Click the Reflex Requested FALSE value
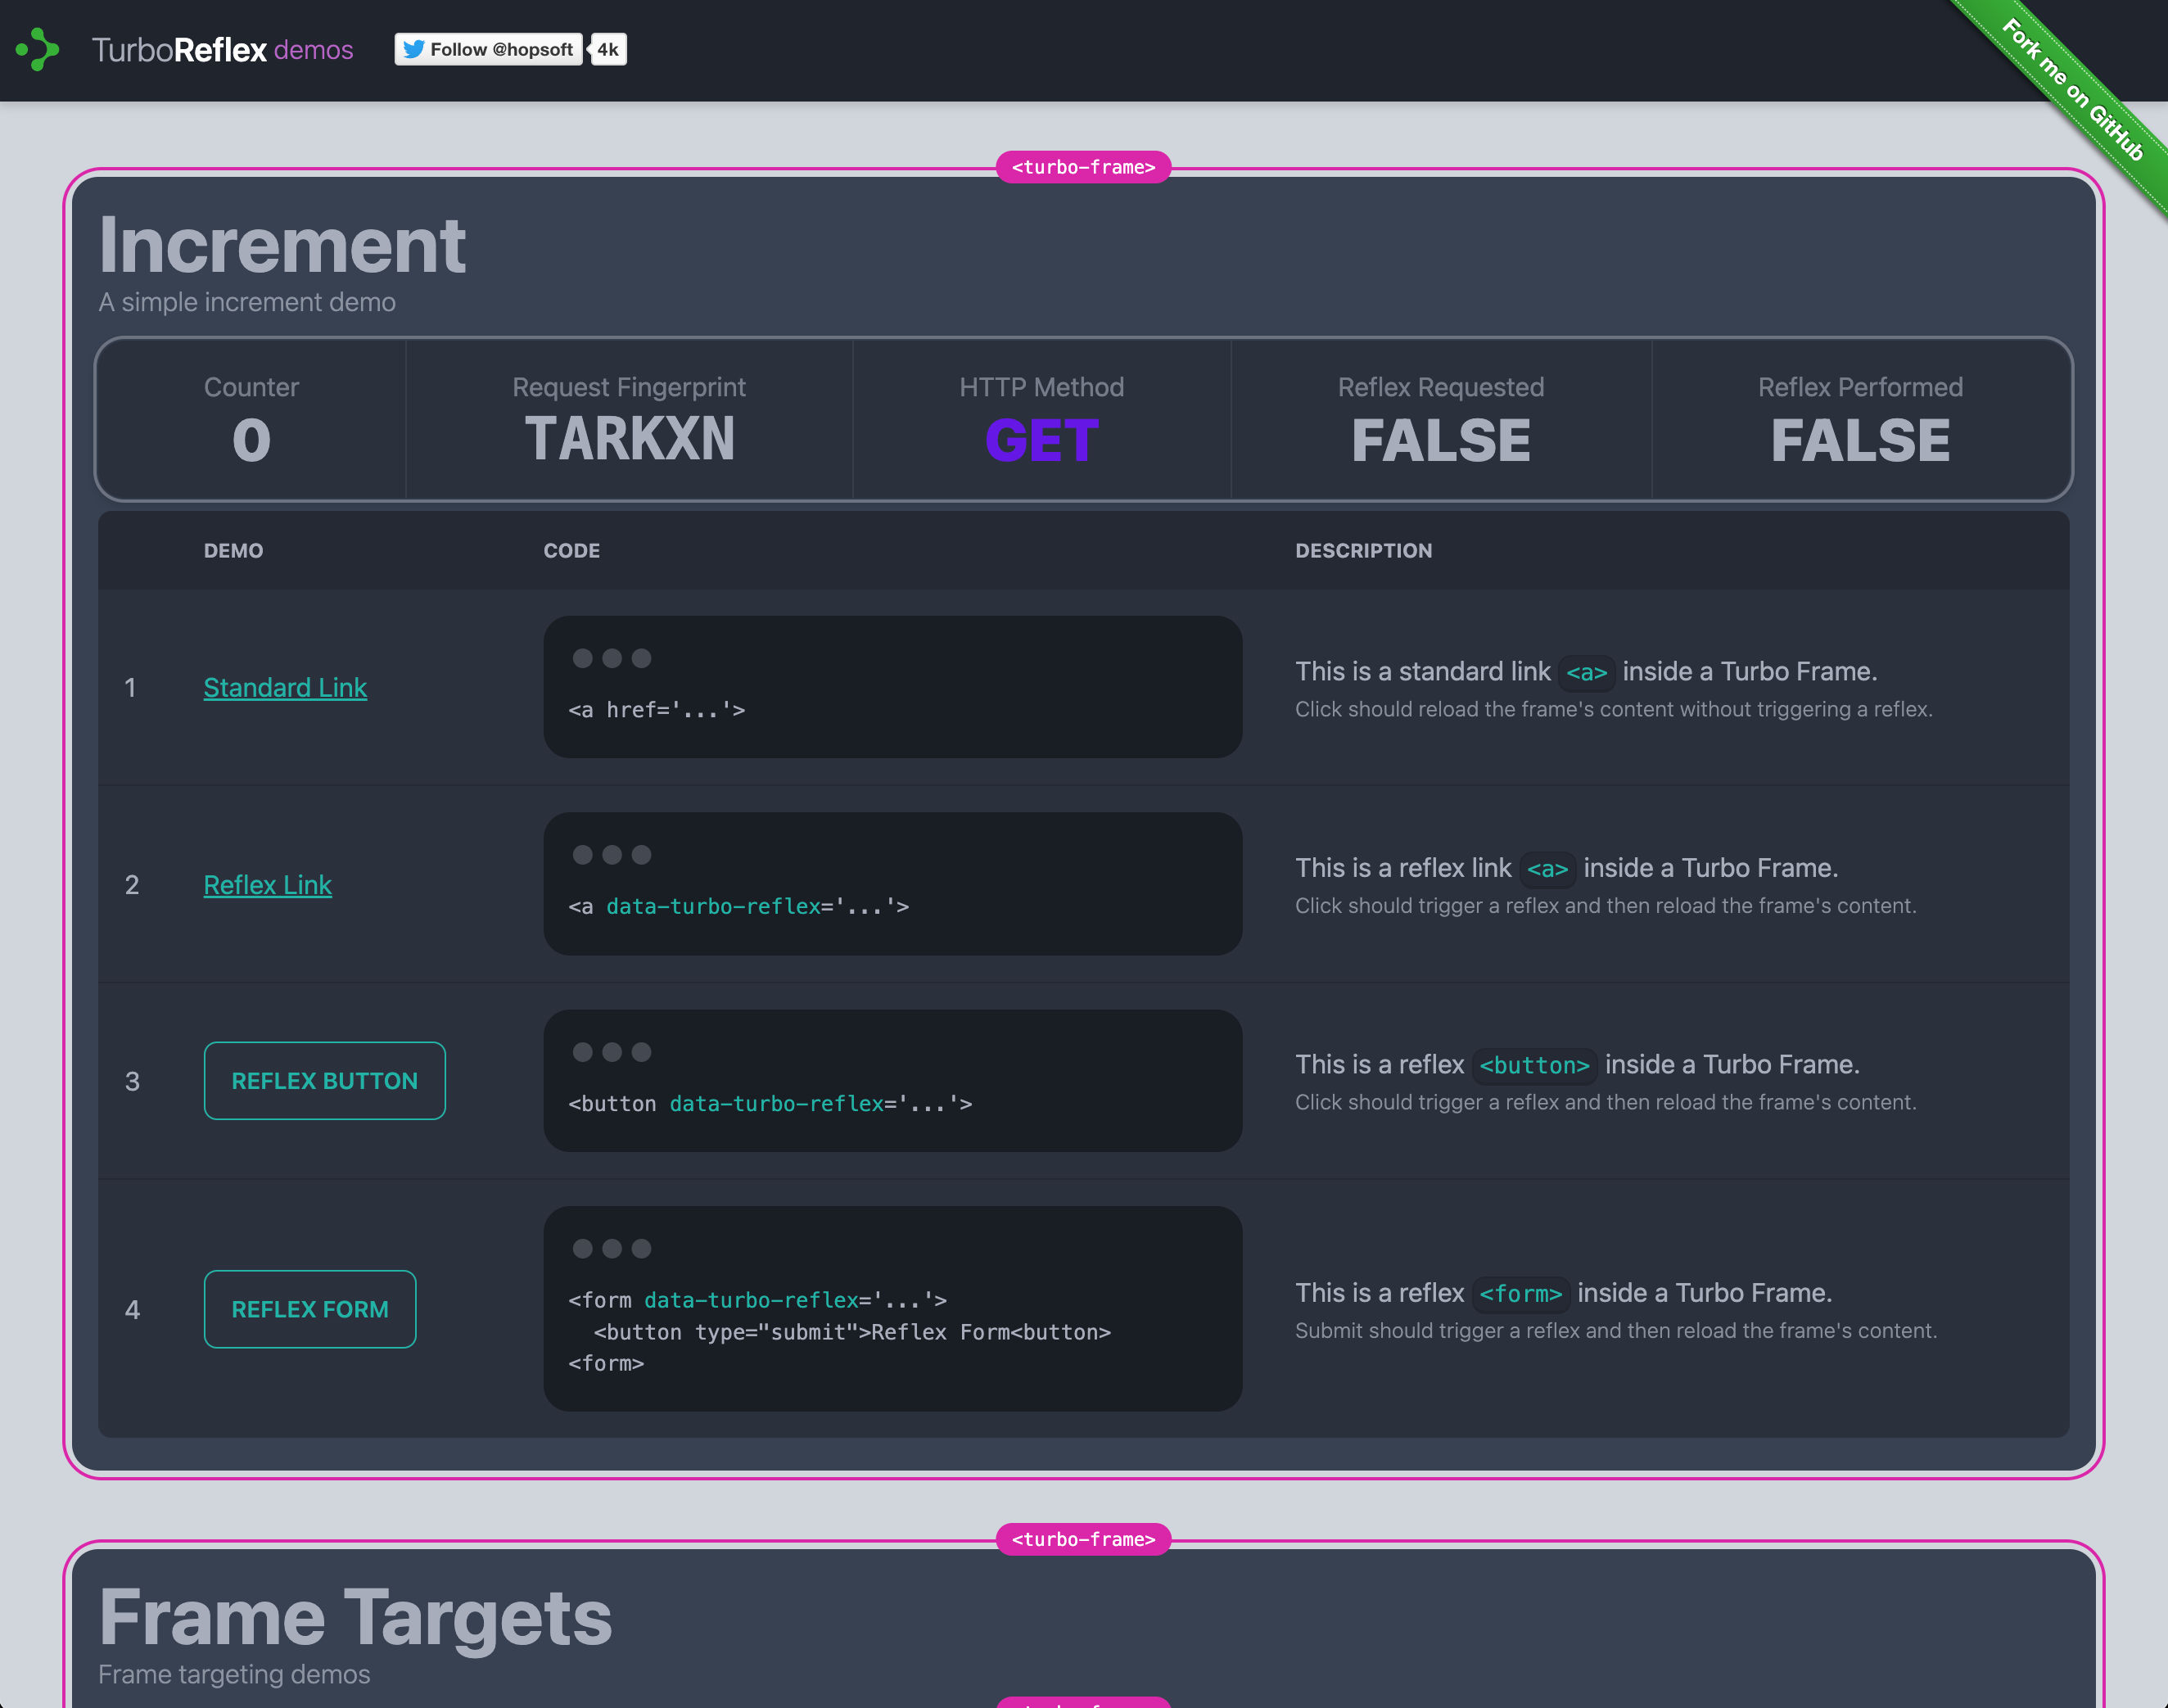This screenshot has height=1708, width=2168. coord(1440,440)
